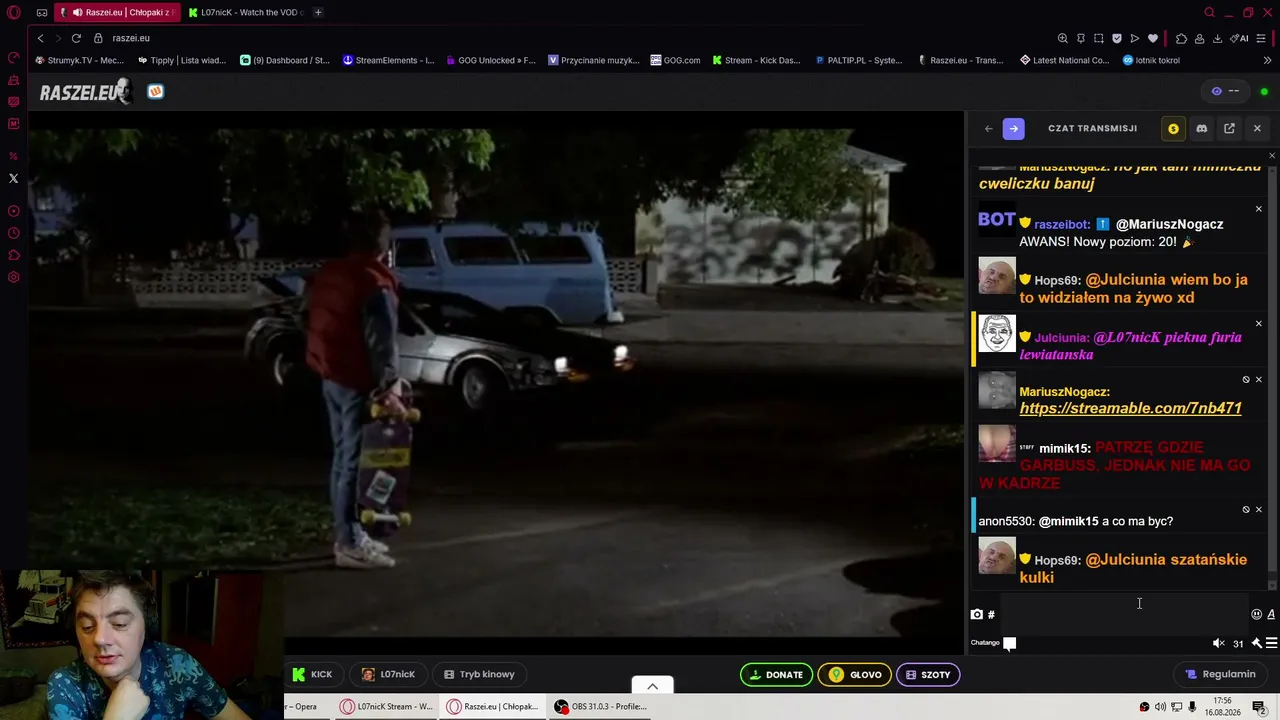Open the chat text formatting options
Viewport: 1280px width, 720px height.
pyautogui.click(x=1271, y=614)
